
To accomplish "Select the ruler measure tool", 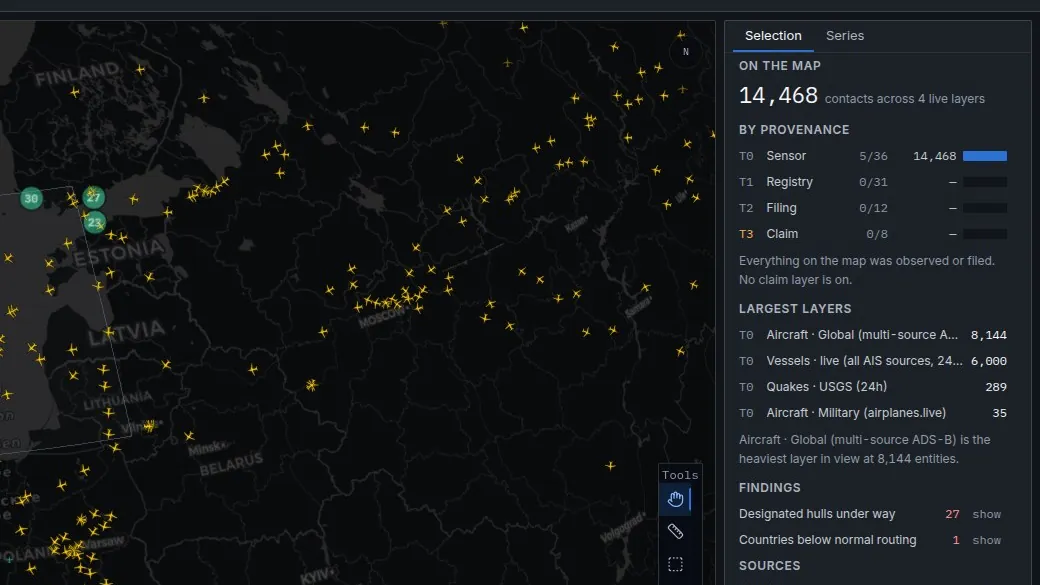I will pyautogui.click(x=675, y=531).
